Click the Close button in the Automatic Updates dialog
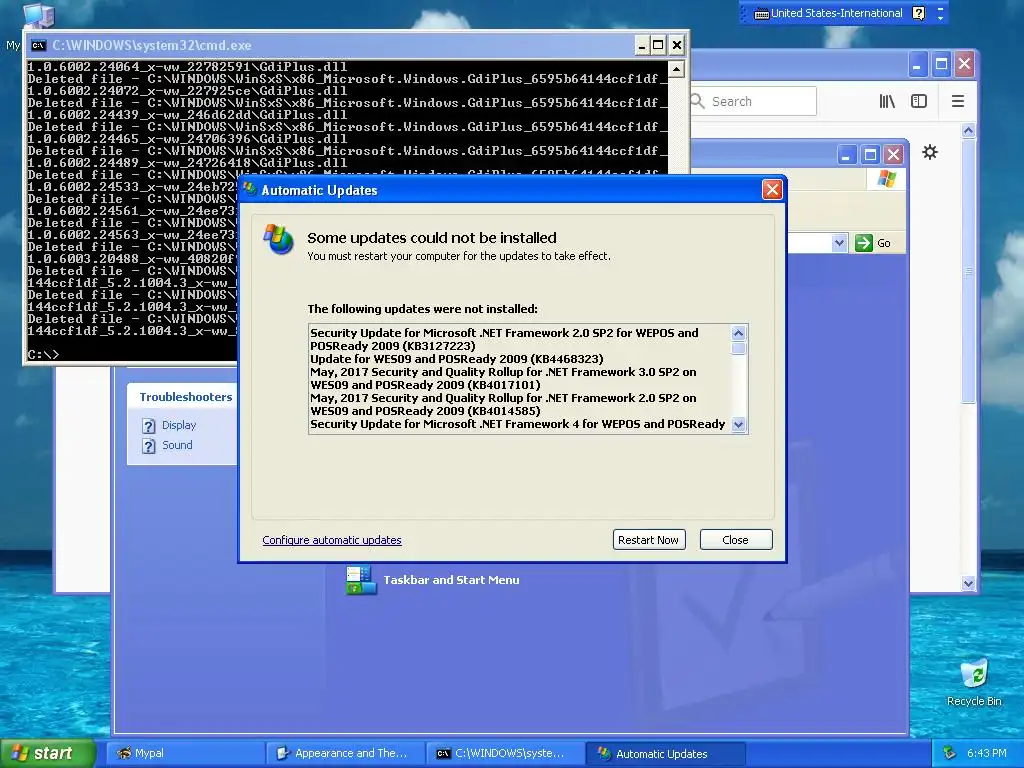This screenshot has width=1024, height=768. point(735,539)
